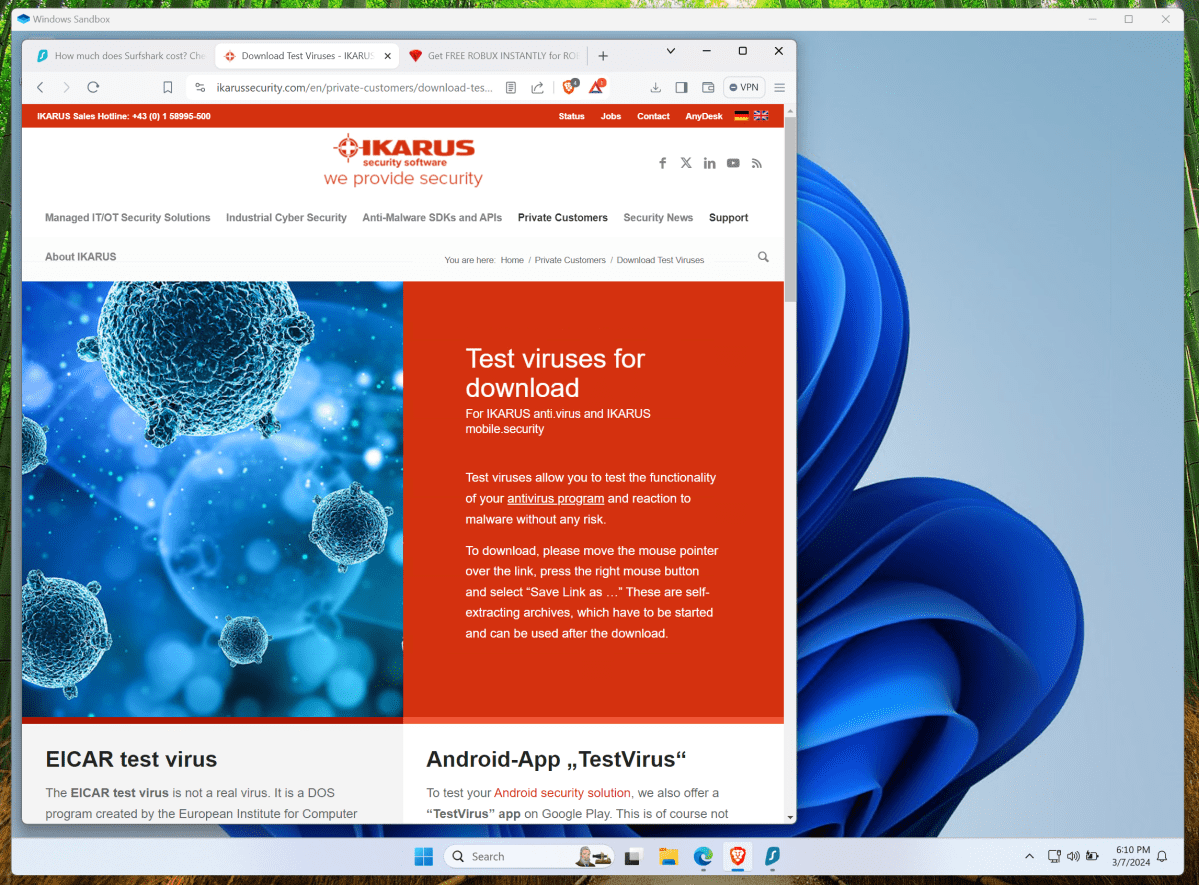Viewport: 1199px width, 885px height.
Task: Click the Share this page icon
Action: pyautogui.click(x=537, y=87)
